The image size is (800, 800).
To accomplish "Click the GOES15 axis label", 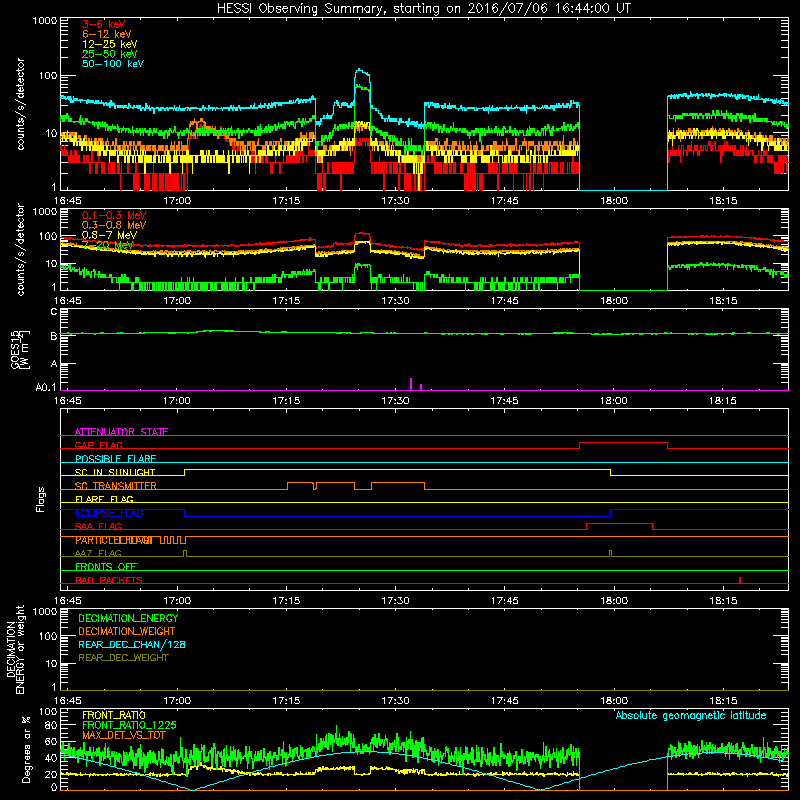I will point(16,349).
